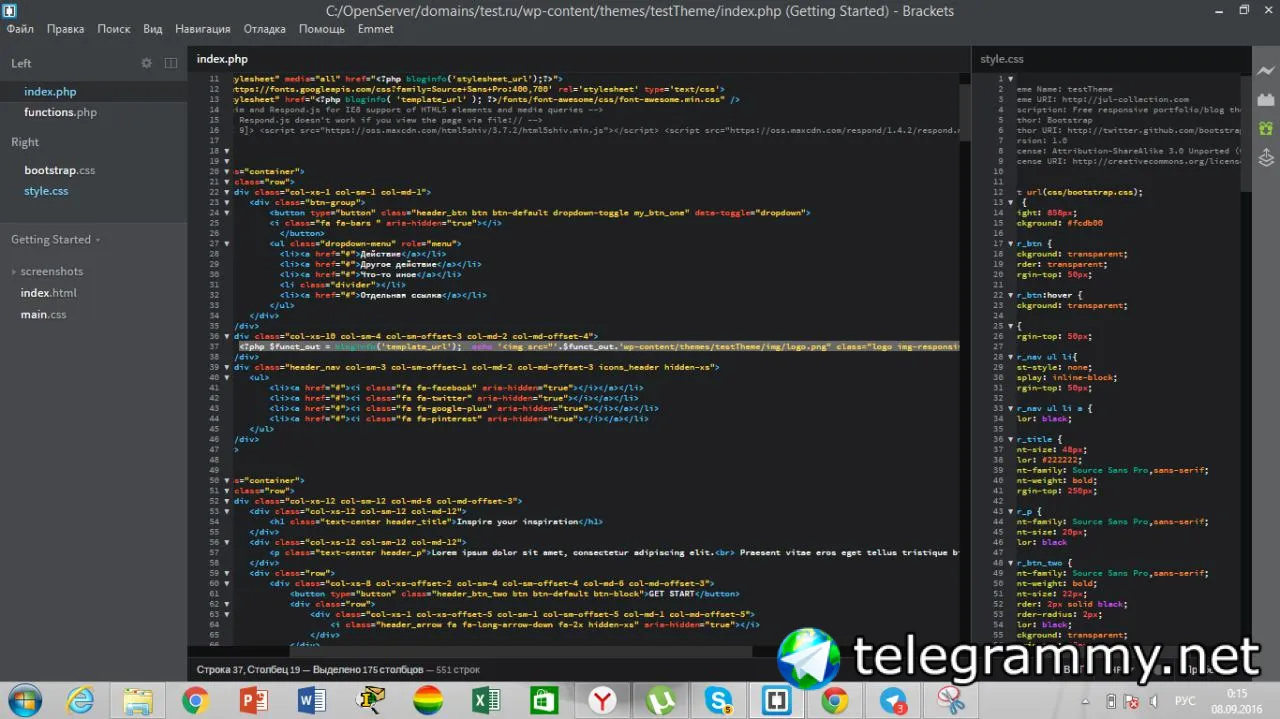The width and height of the screenshot is (1280, 719).
Task: Open Навигация menu
Action: coord(203,29)
